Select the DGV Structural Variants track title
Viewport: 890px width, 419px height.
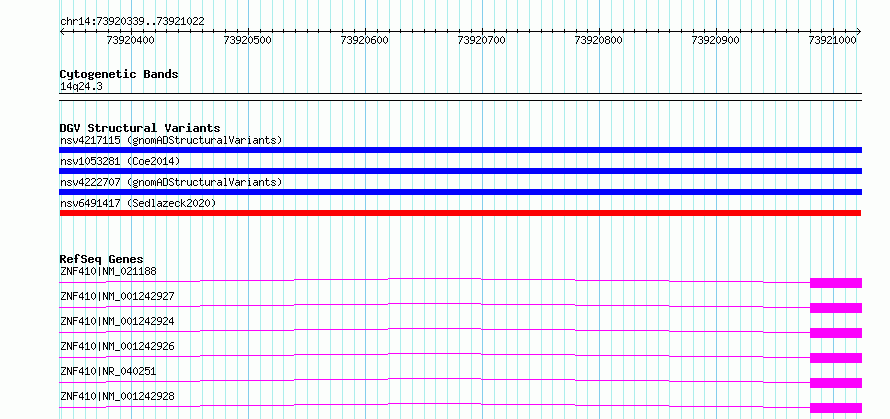(x=140, y=128)
